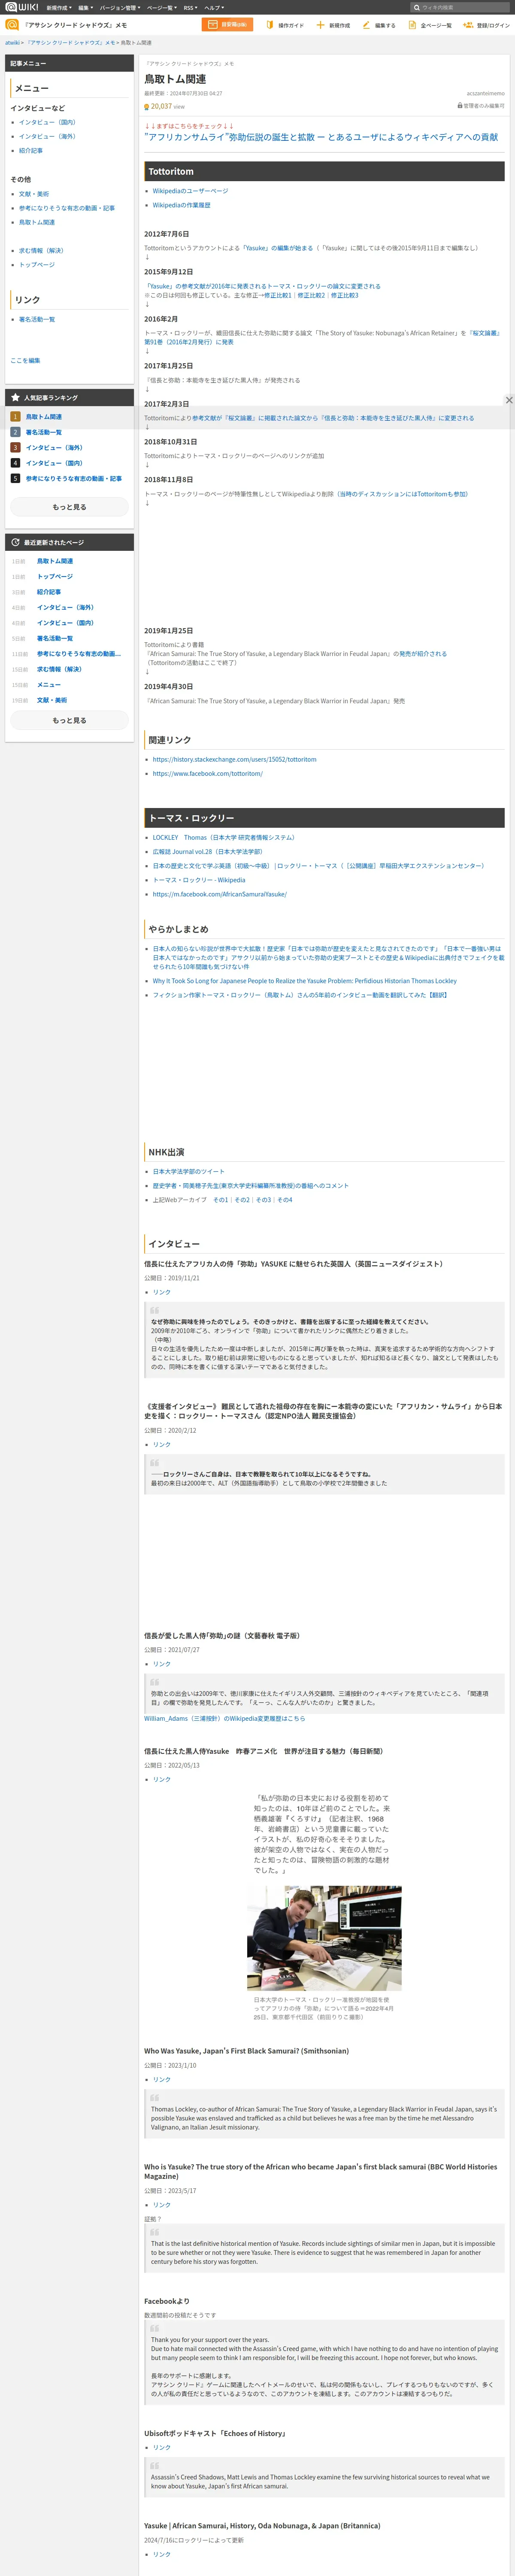Click the 新規作成 plus icon
The height and width of the screenshot is (2576, 515).
(x=320, y=25)
